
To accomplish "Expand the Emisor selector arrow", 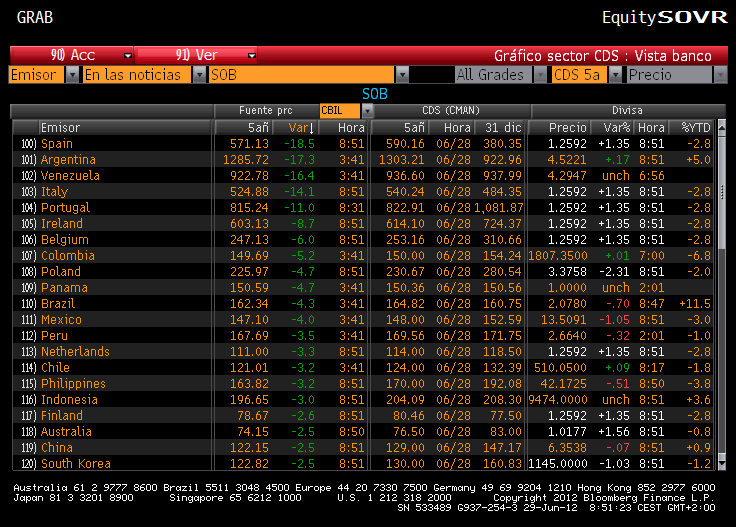I will tap(72, 75).
